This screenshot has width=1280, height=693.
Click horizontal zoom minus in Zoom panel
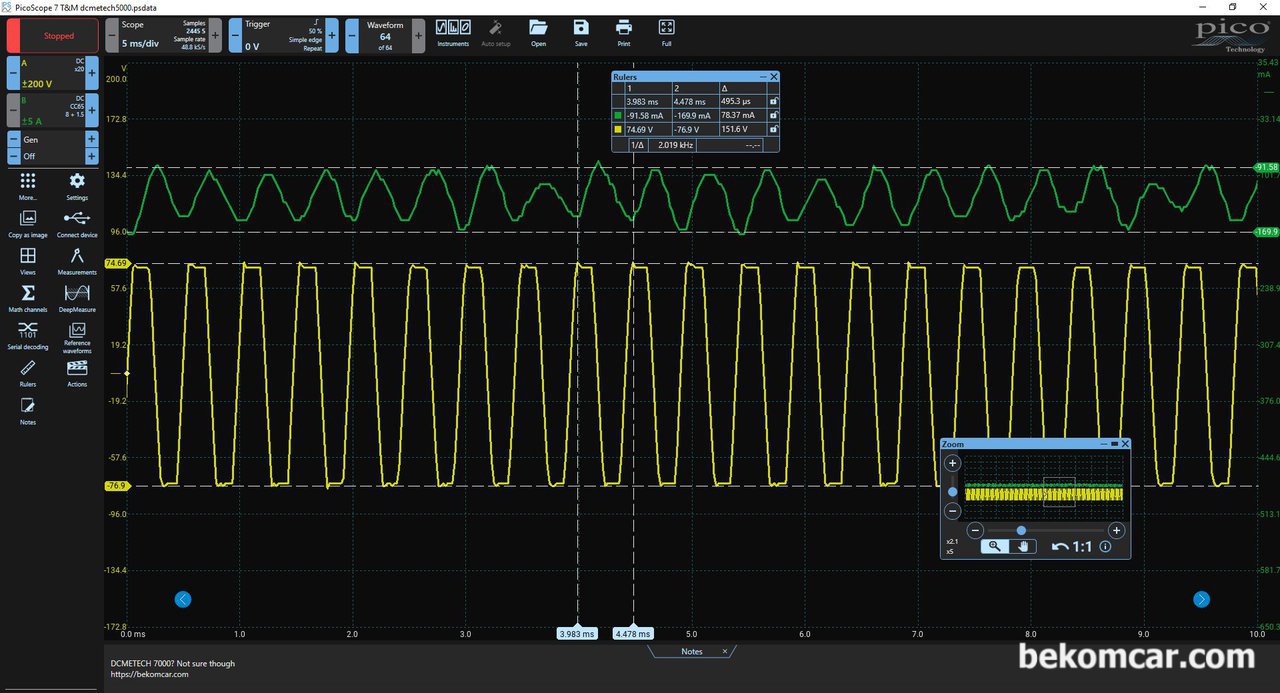click(x=975, y=530)
